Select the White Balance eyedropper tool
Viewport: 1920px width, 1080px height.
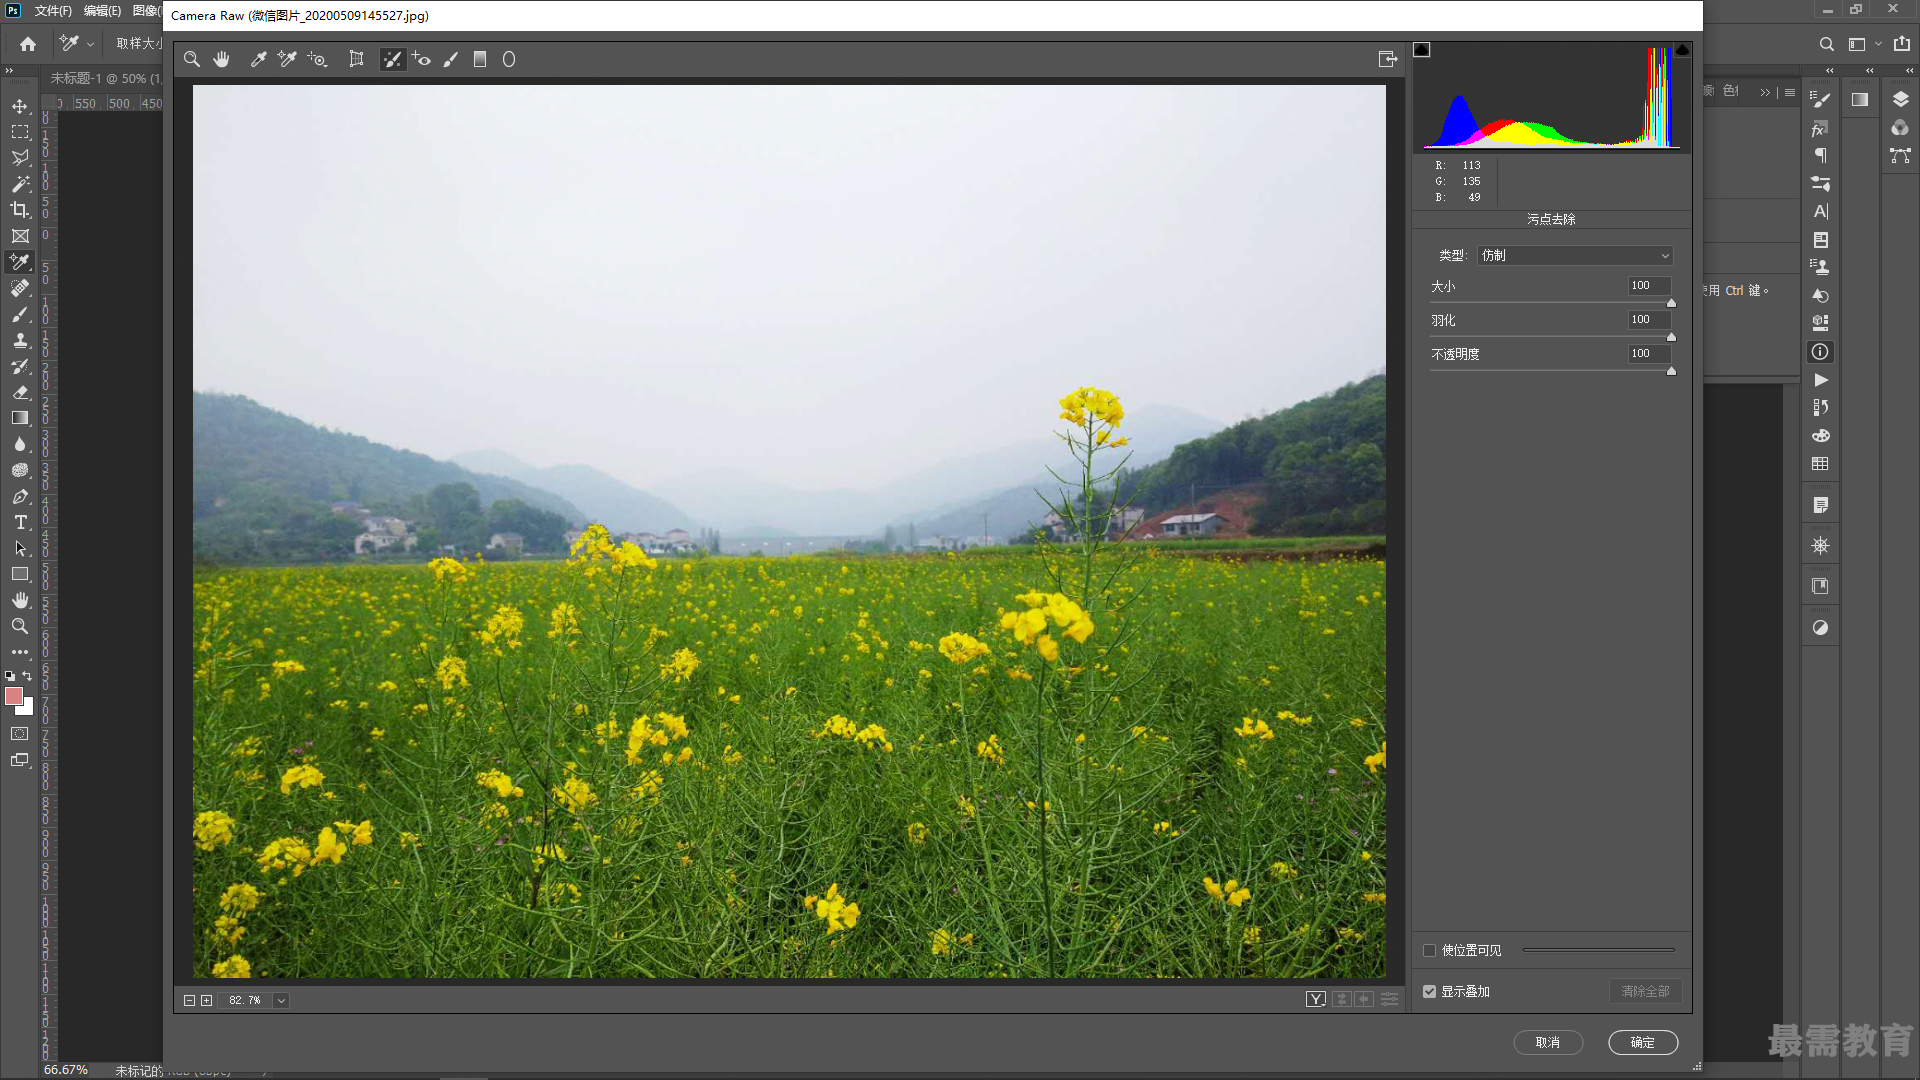click(258, 60)
